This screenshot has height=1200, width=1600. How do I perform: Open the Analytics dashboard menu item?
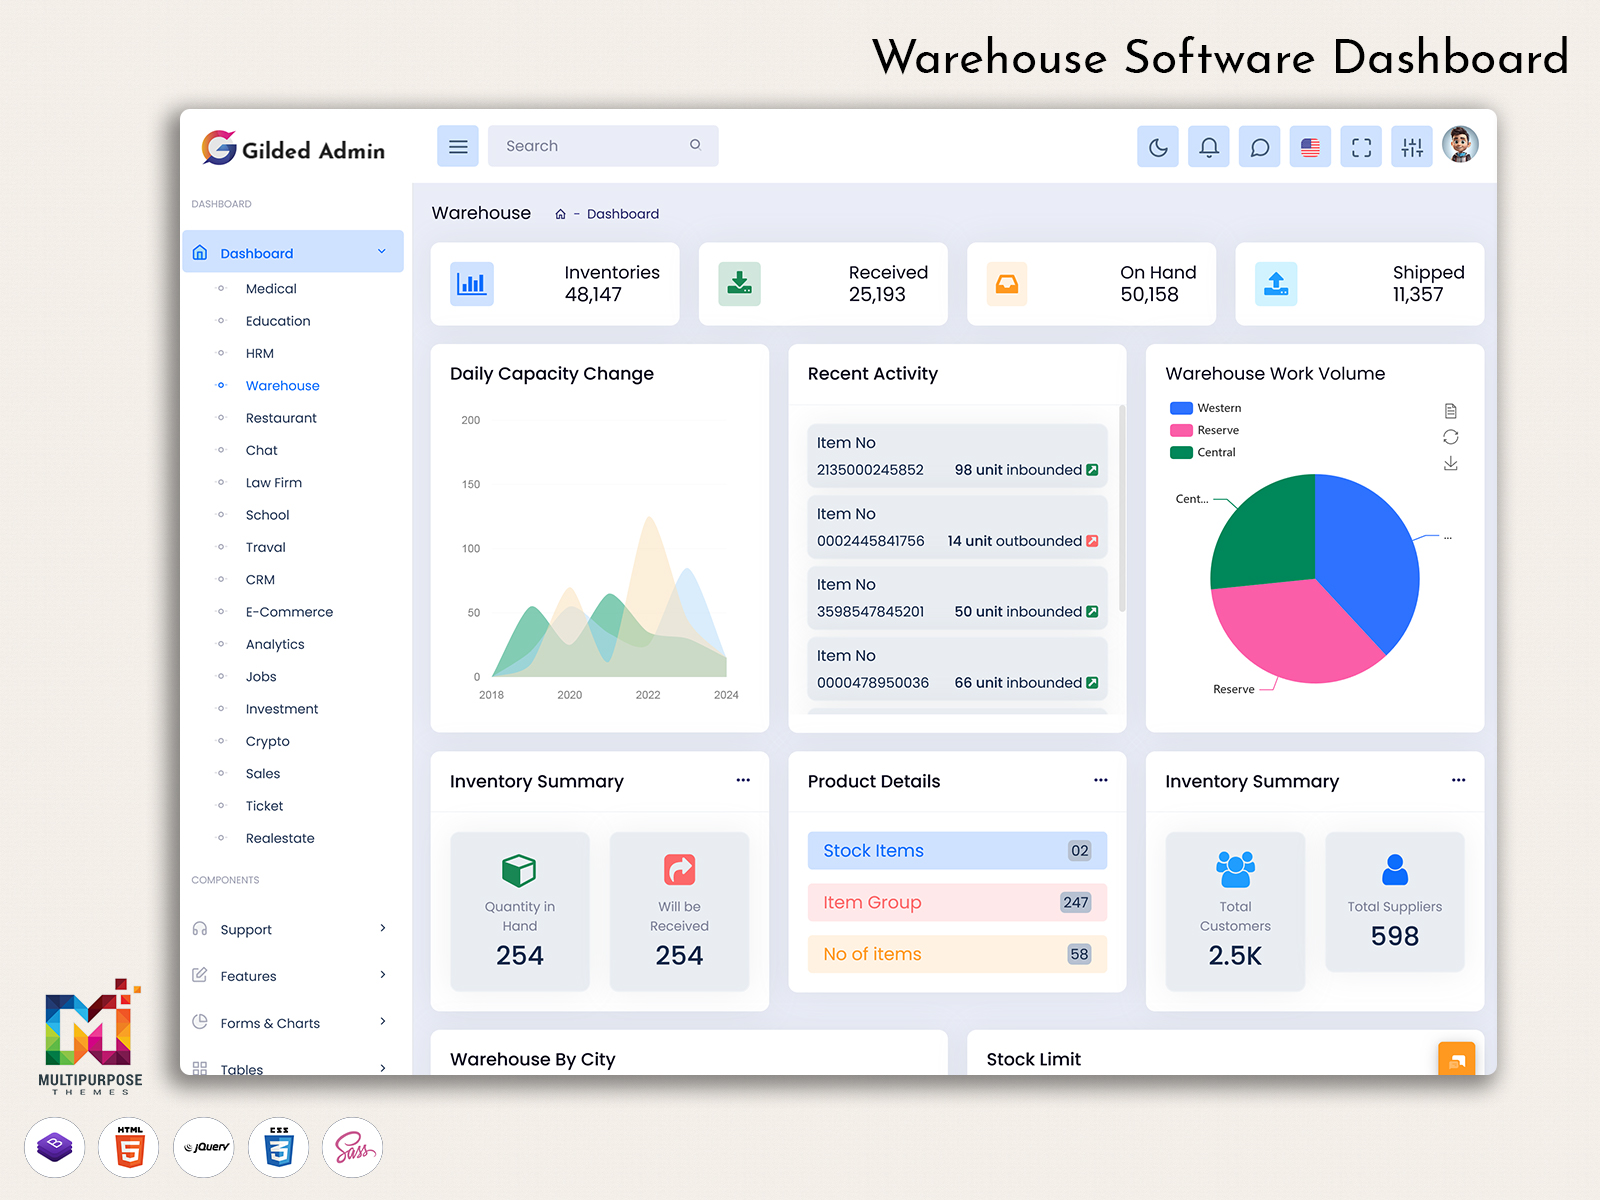[275, 645]
